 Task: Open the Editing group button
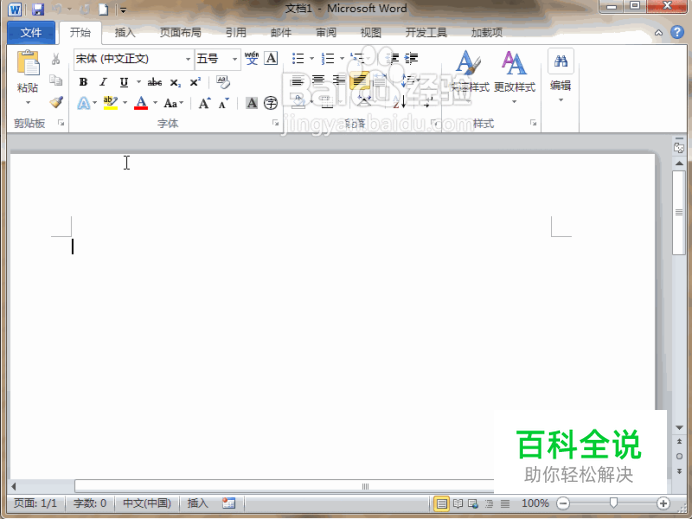[x=560, y=76]
